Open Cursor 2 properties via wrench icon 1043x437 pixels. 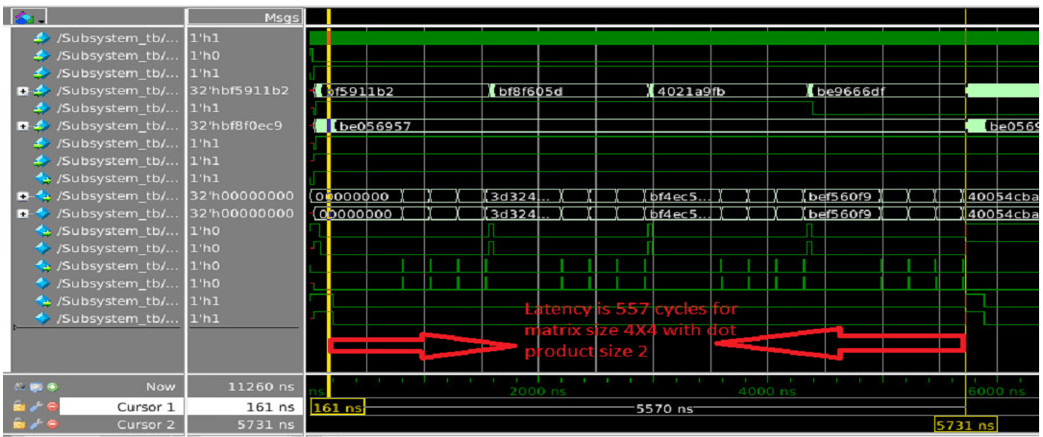coord(35,424)
